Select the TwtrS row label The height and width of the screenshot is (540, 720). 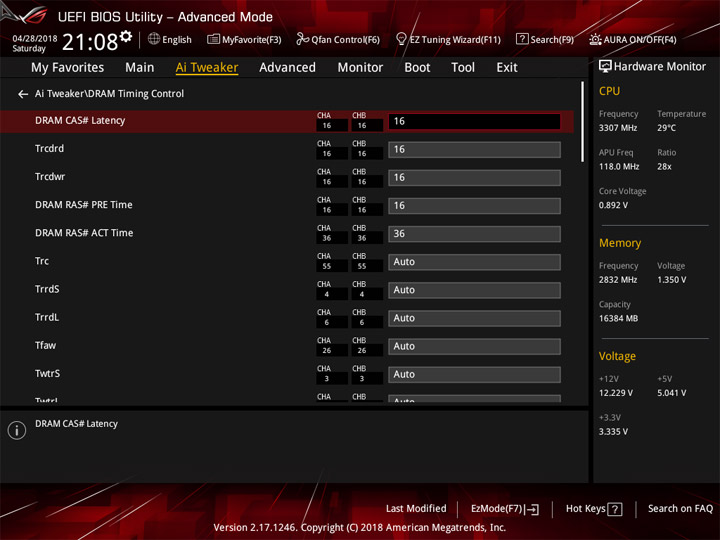(x=47, y=374)
